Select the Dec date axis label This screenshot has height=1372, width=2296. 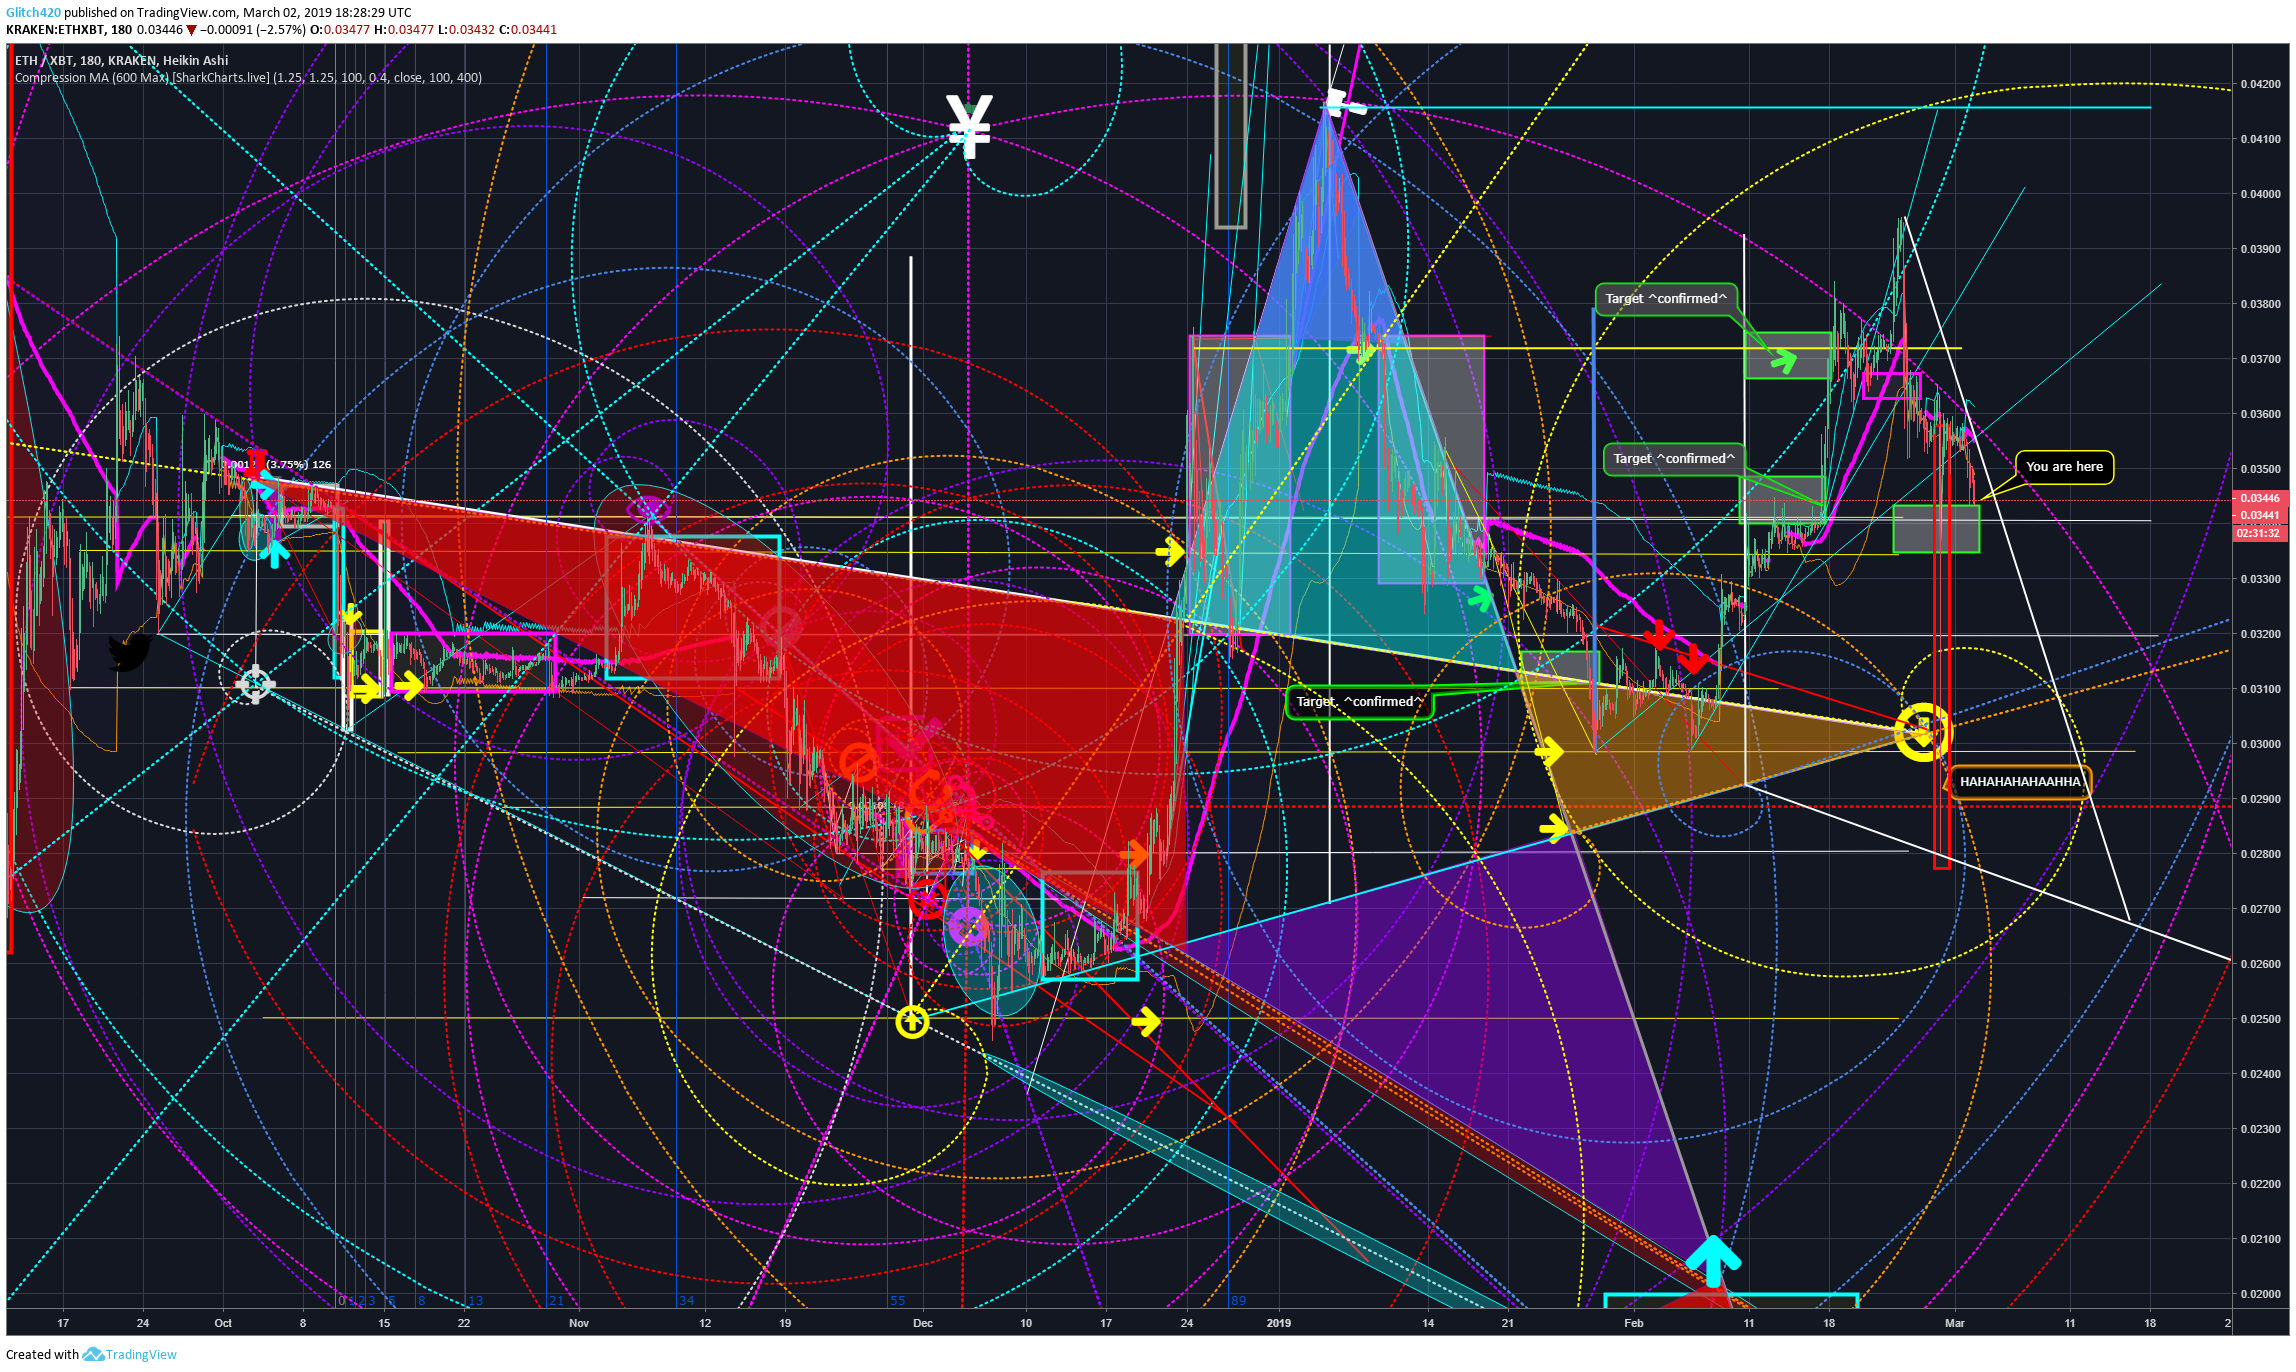923,1323
